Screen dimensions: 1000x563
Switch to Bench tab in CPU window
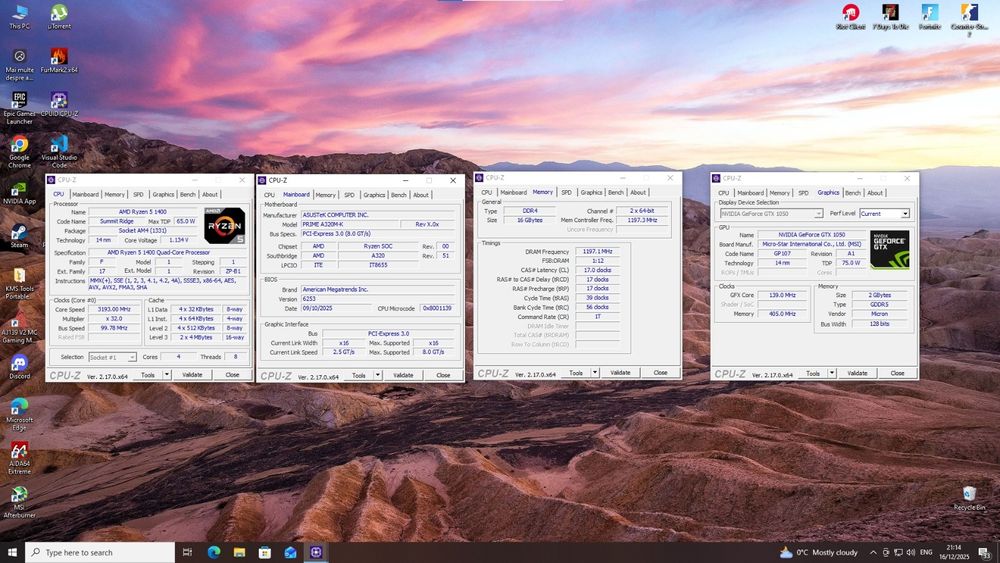tap(188, 194)
